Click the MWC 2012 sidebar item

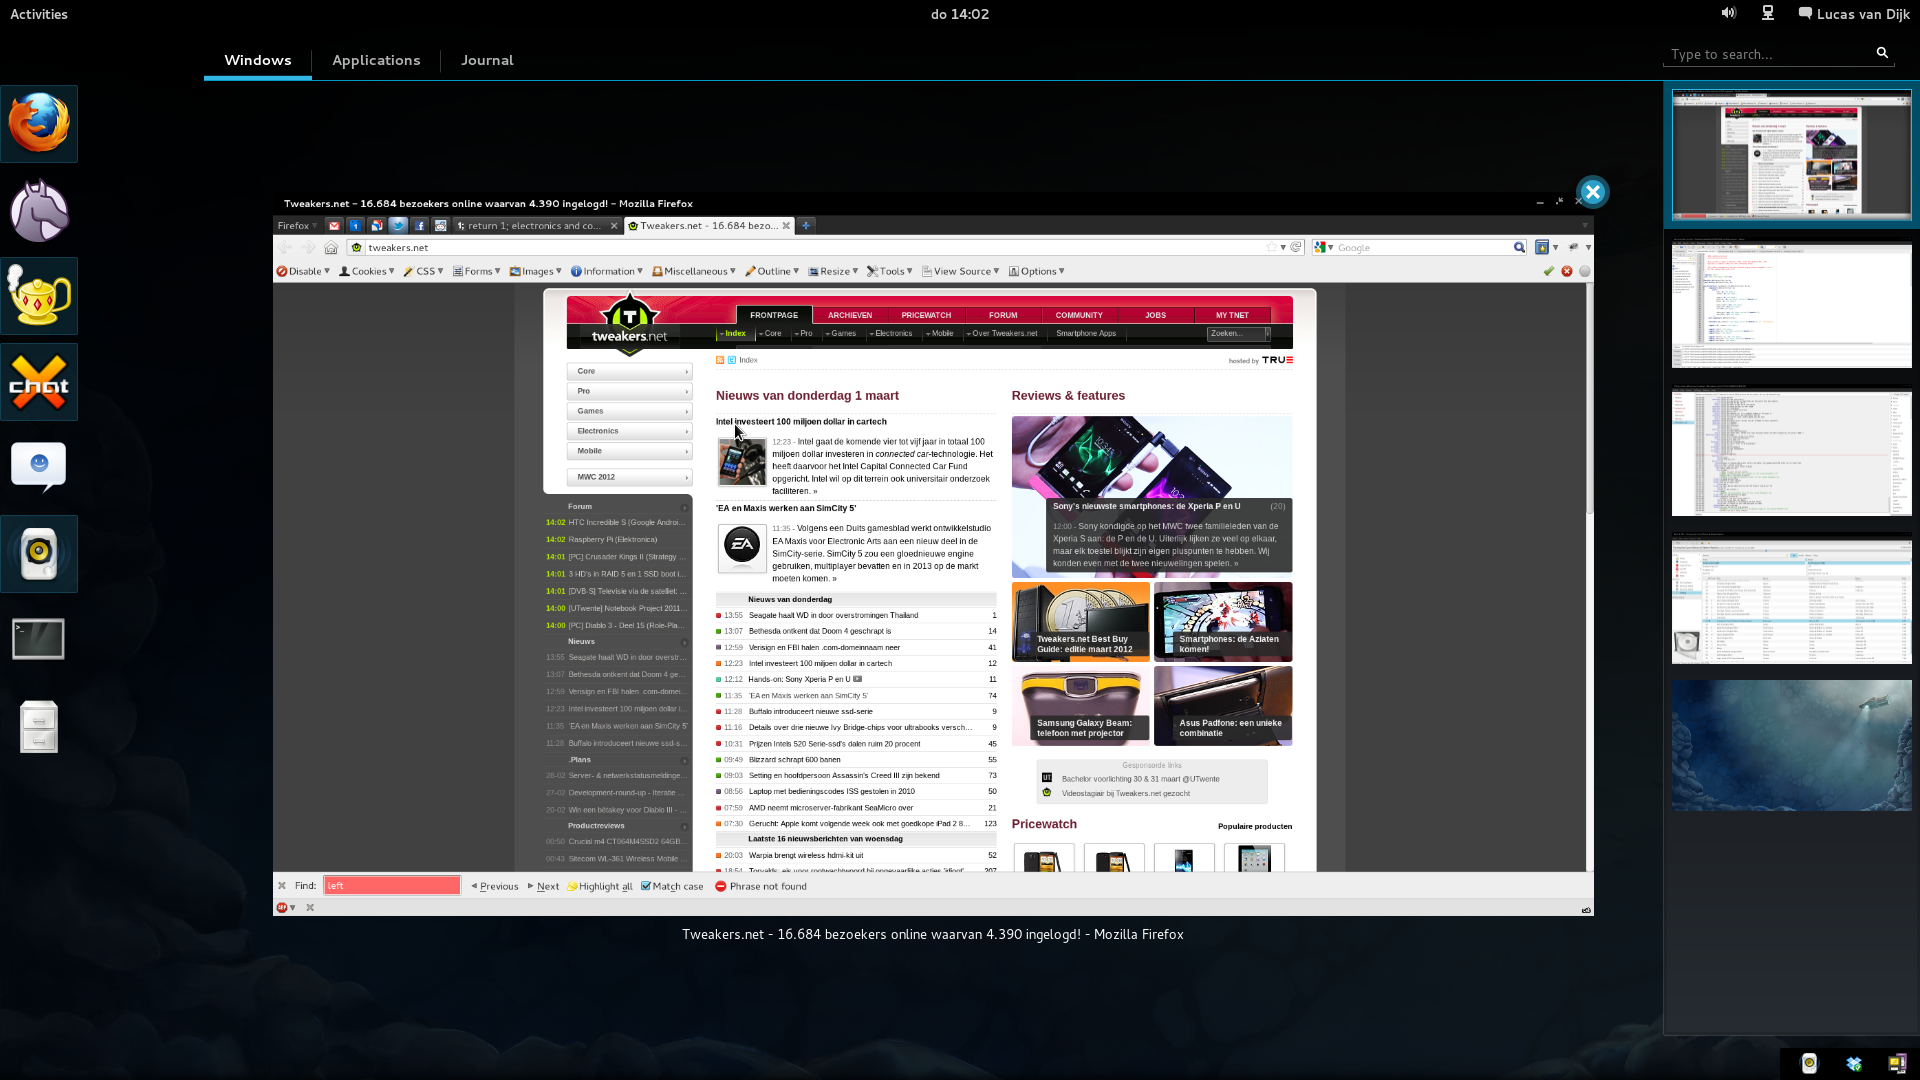coord(629,477)
